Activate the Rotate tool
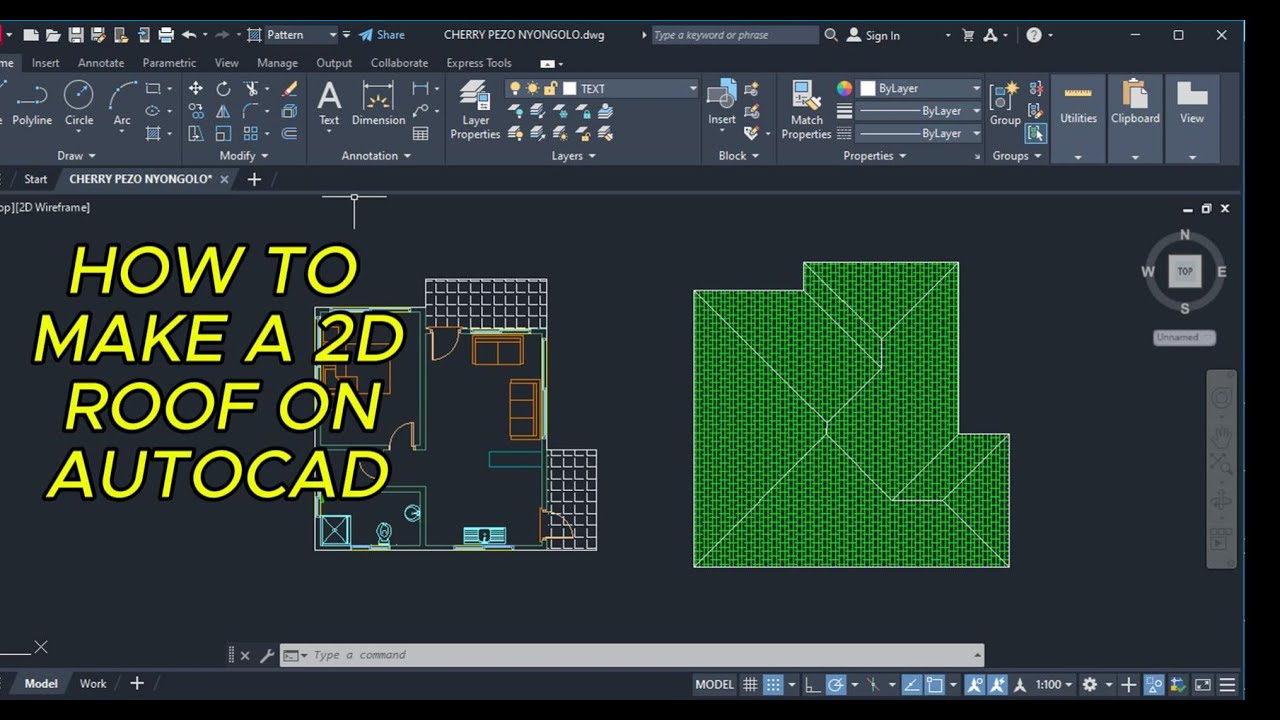This screenshot has width=1280, height=720. click(223, 89)
